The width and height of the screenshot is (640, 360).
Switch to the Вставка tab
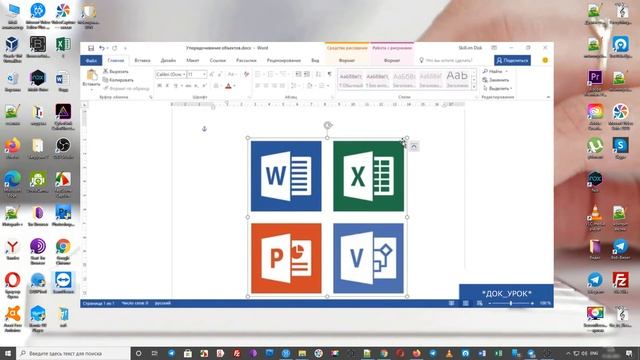pyautogui.click(x=142, y=60)
